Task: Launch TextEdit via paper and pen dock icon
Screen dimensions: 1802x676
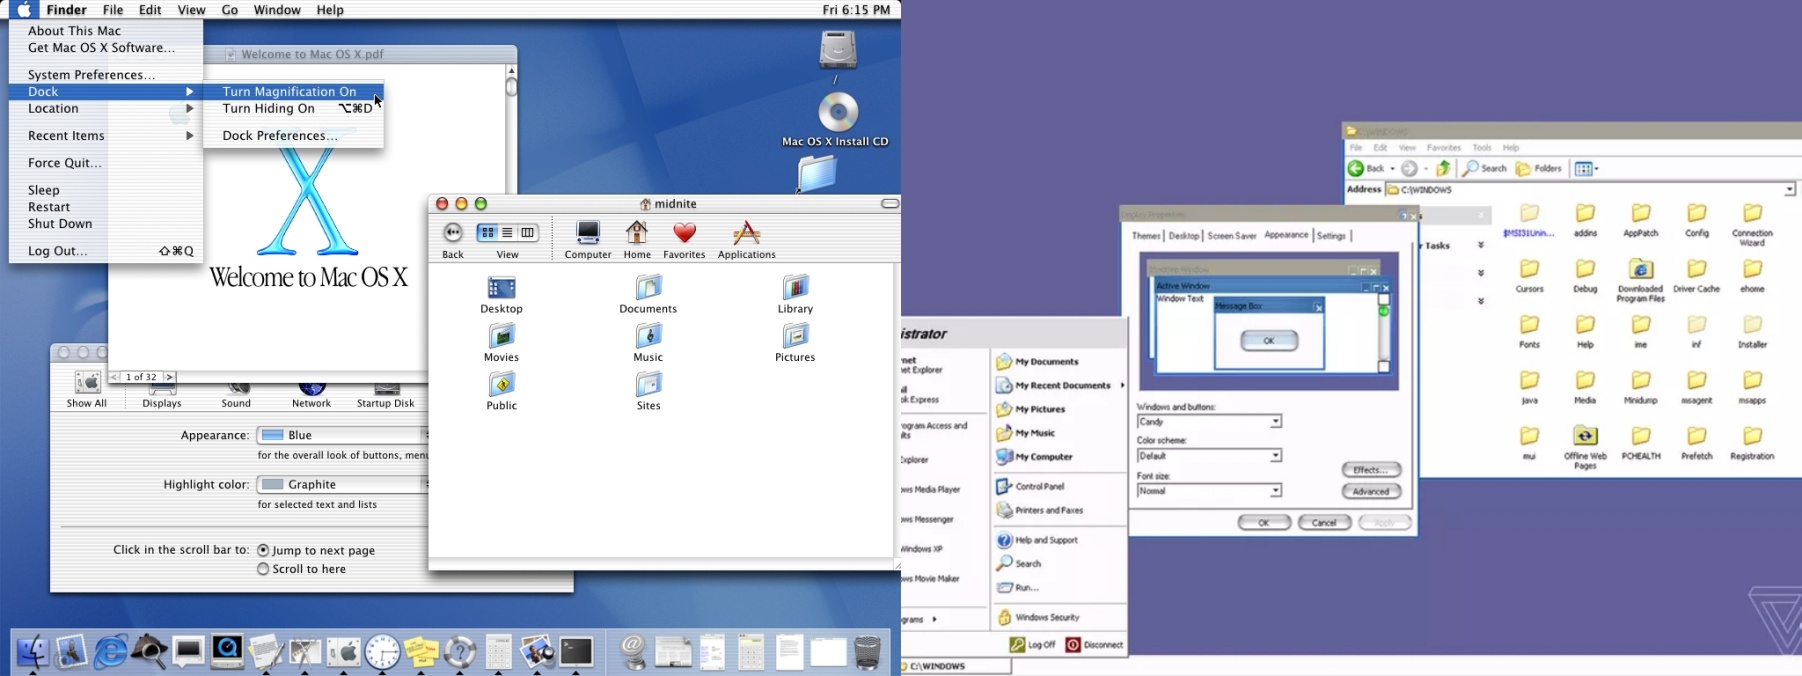Action: (x=266, y=652)
